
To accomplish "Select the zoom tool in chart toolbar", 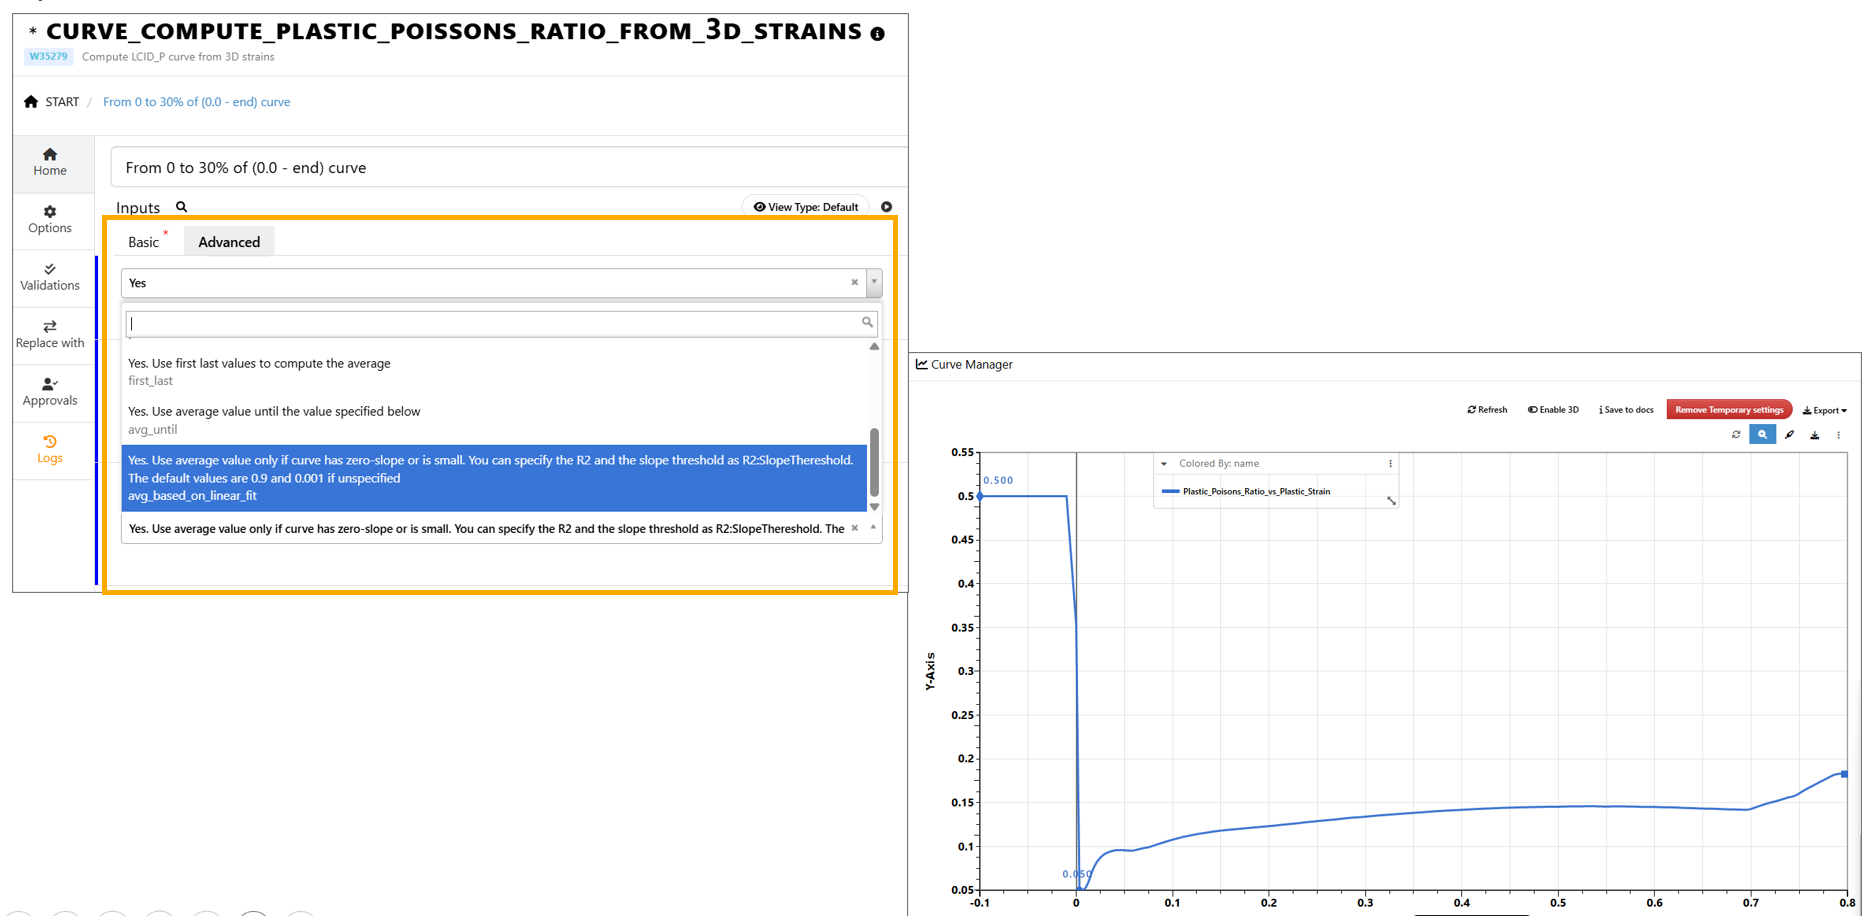I will pyautogui.click(x=1762, y=435).
